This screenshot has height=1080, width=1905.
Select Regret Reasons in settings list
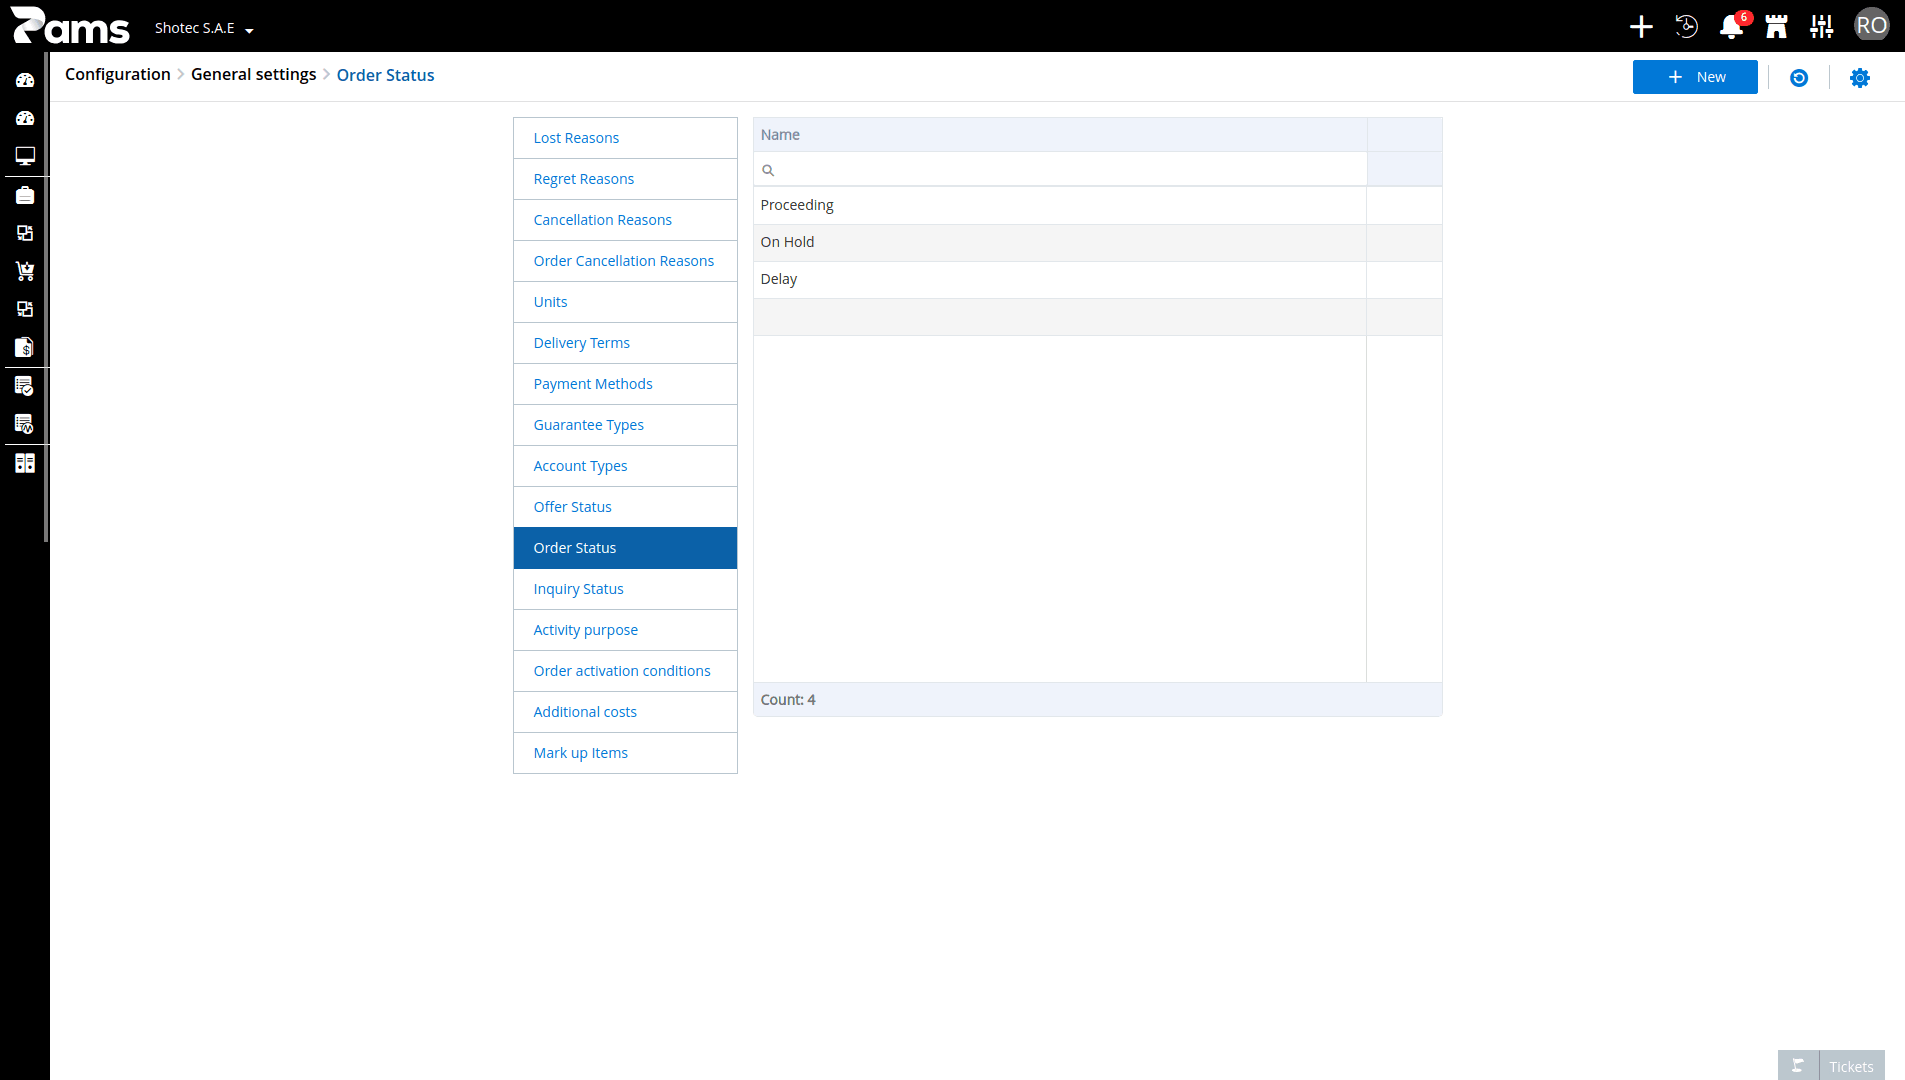click(x=625, y=179)
